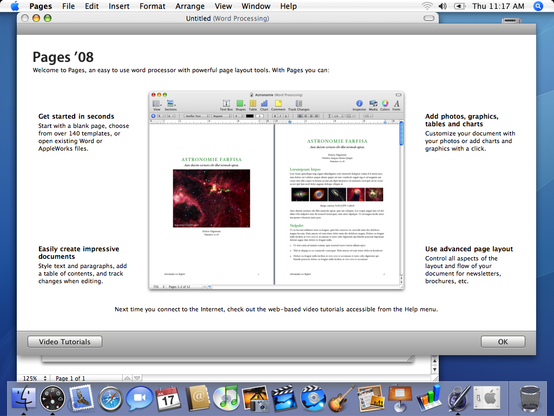Screen dimensions: 554x416
Task: Open the File menu
Action: 68,6
